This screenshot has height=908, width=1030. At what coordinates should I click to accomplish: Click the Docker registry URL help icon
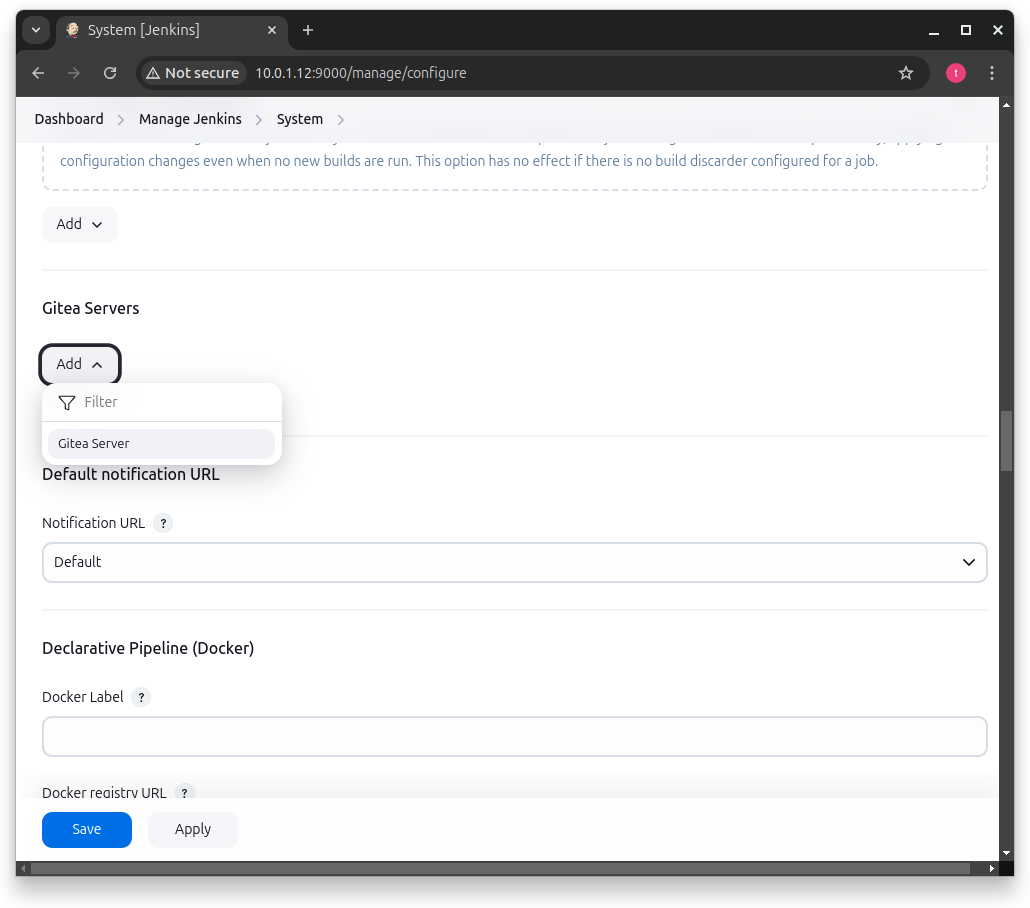tap(184, 792)
